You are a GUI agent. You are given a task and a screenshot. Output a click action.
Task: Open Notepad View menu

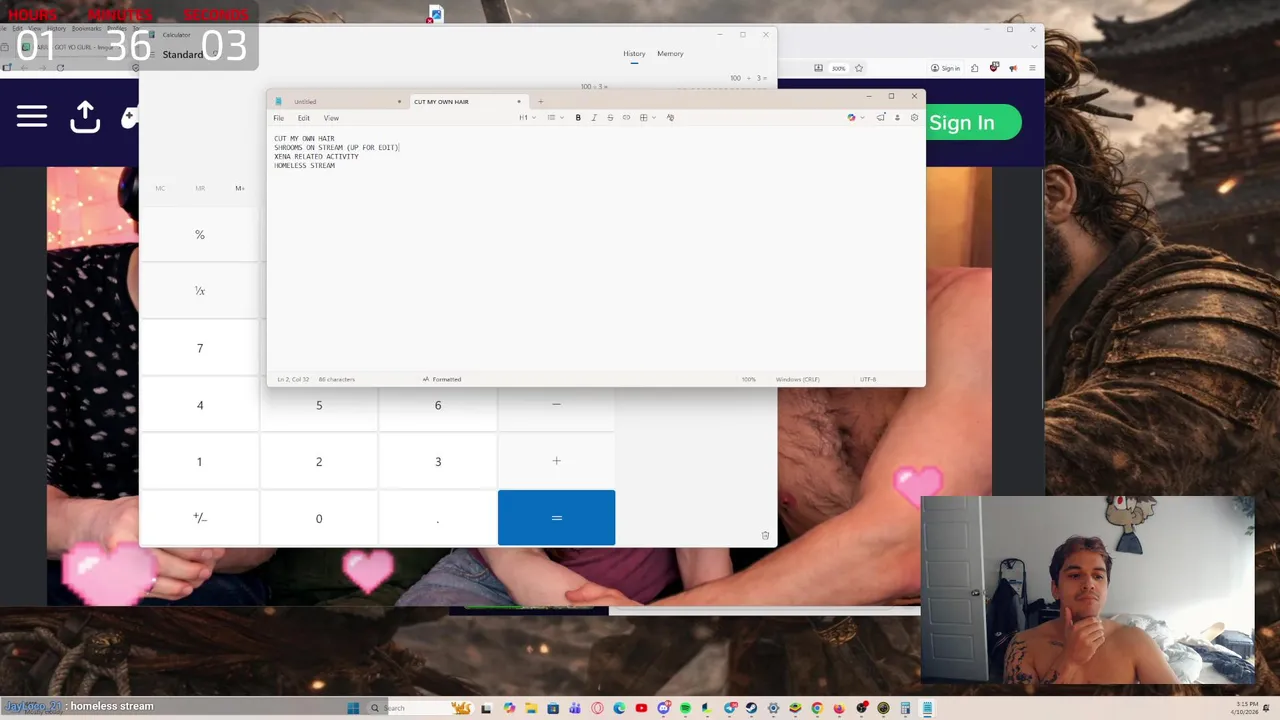tap(331, 118)
